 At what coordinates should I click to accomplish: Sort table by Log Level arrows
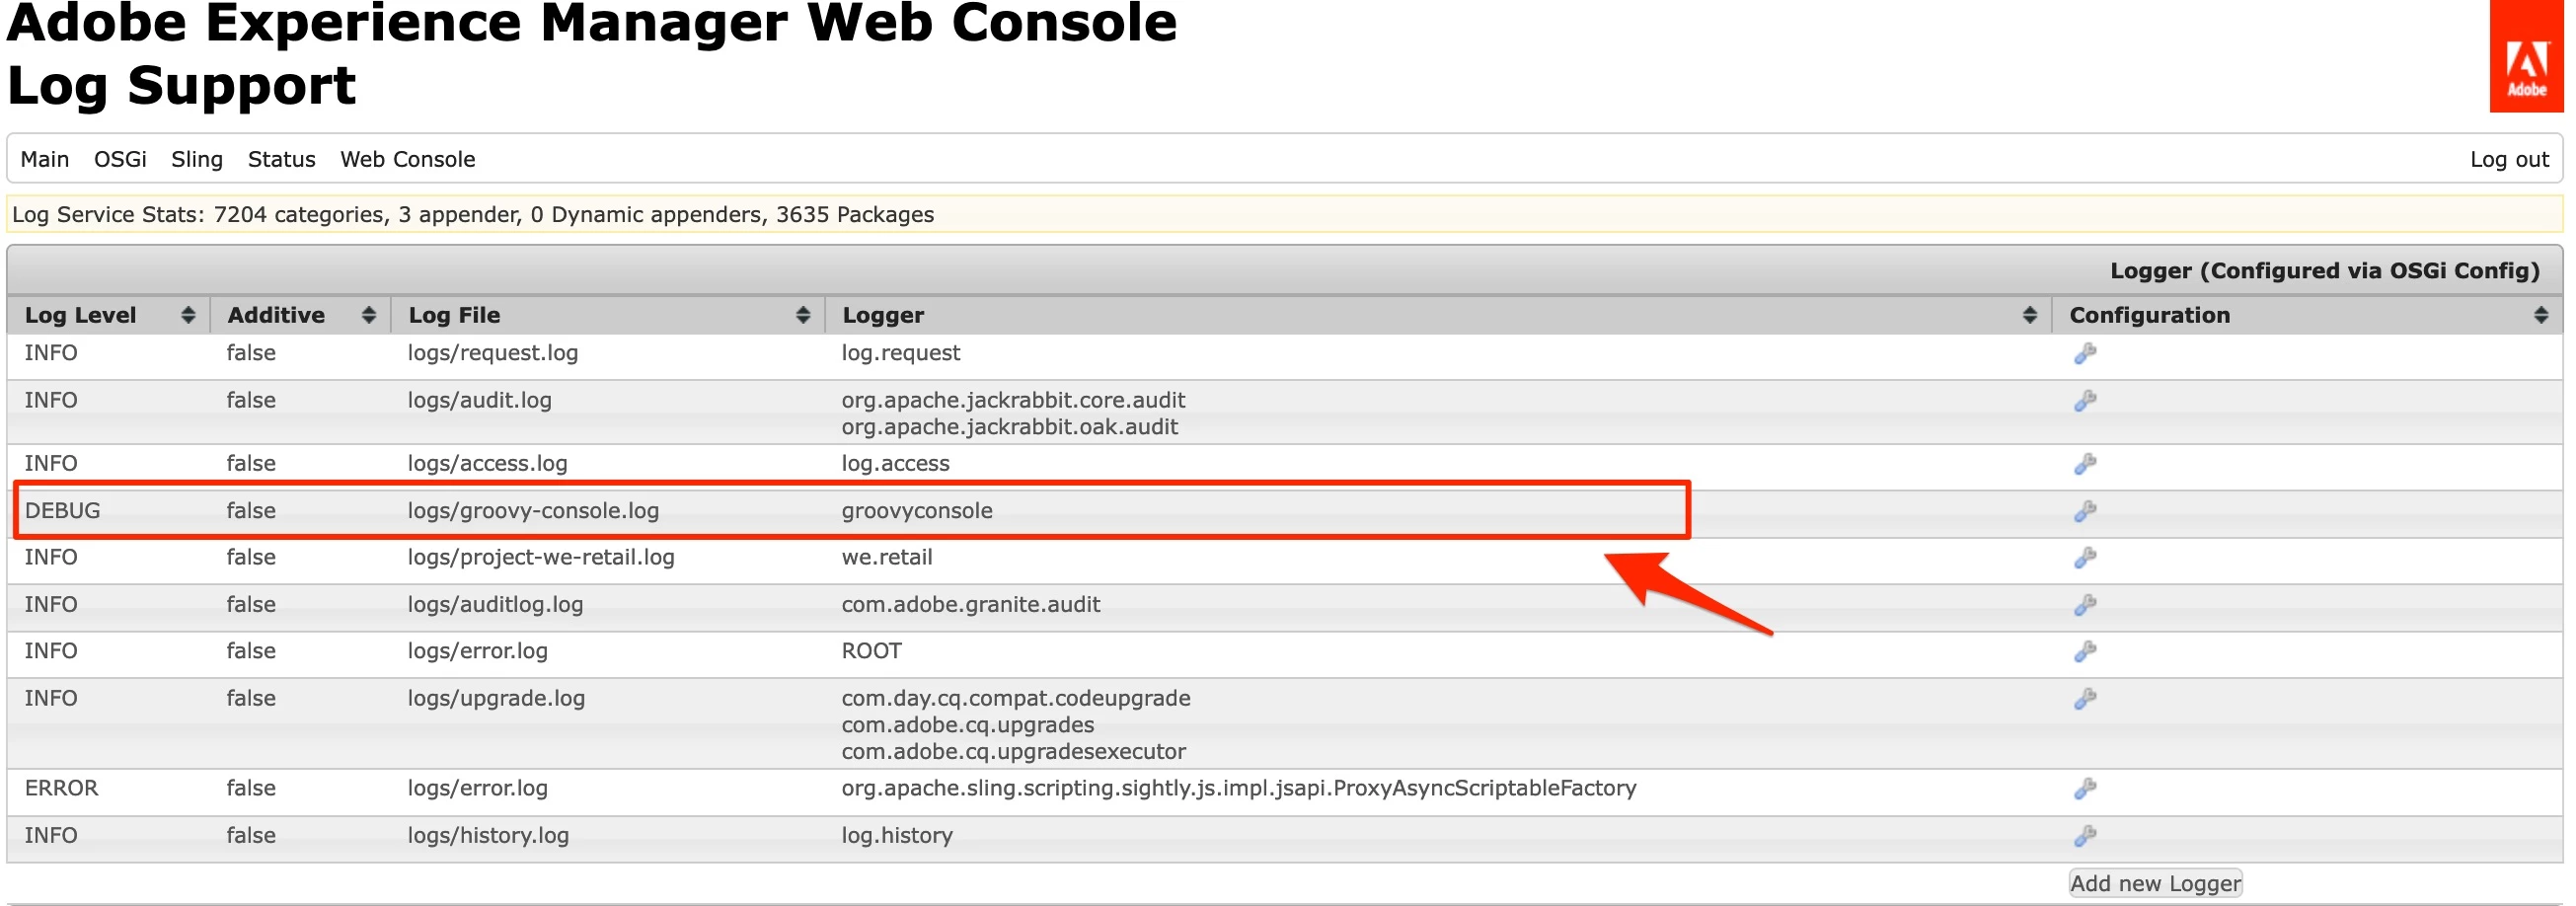pyautogui.click(x=187, y=315)
